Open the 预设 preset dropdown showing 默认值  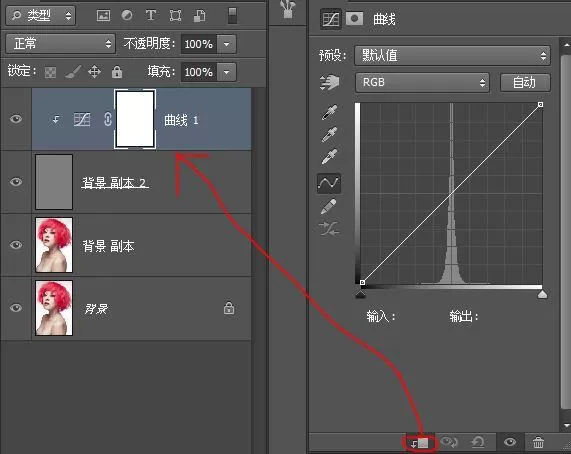point(452,56)
